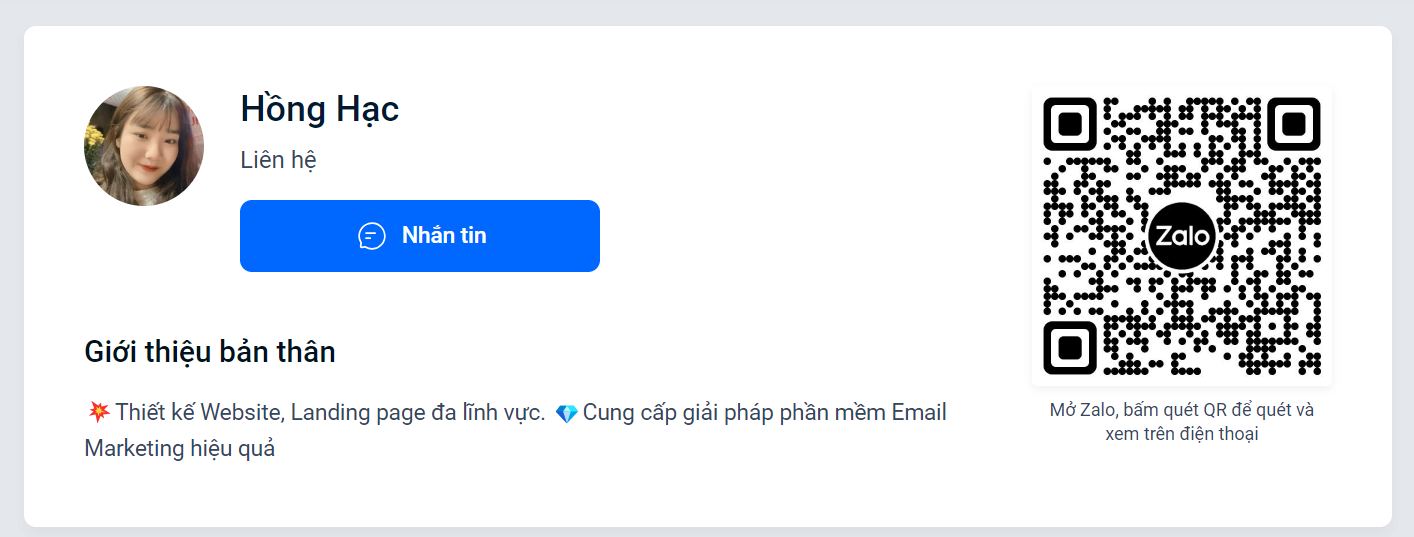Click the Liên hệ label under the name
Viewport: 1414px width, 537px height.
[279, 160]
